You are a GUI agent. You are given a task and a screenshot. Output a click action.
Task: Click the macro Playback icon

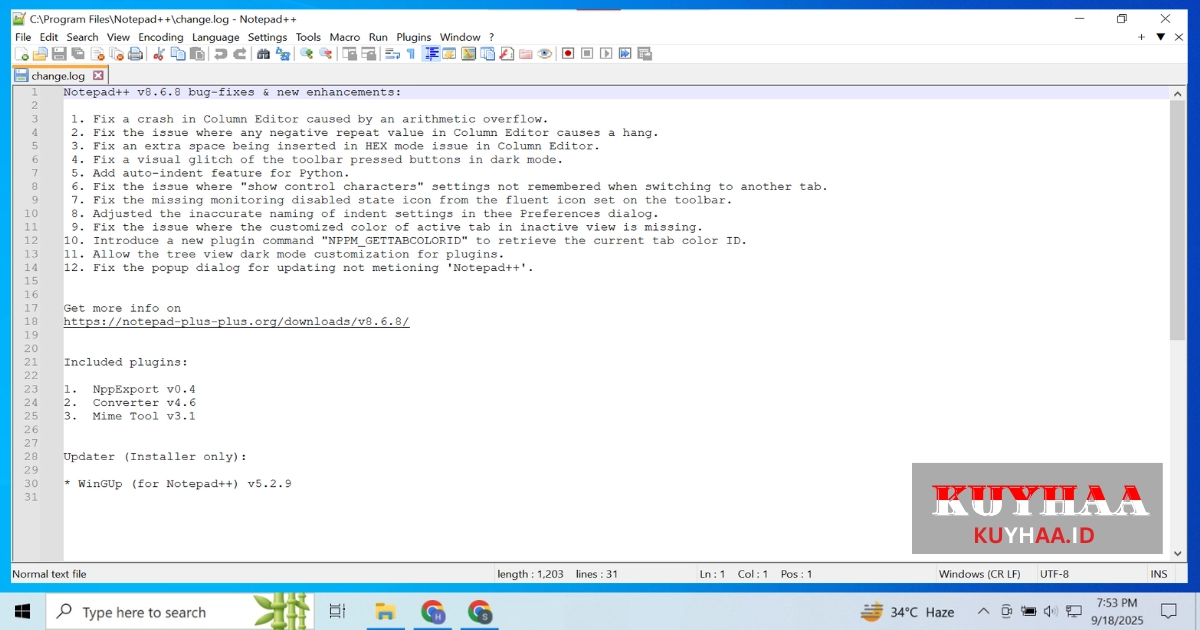tap(606, 54)
